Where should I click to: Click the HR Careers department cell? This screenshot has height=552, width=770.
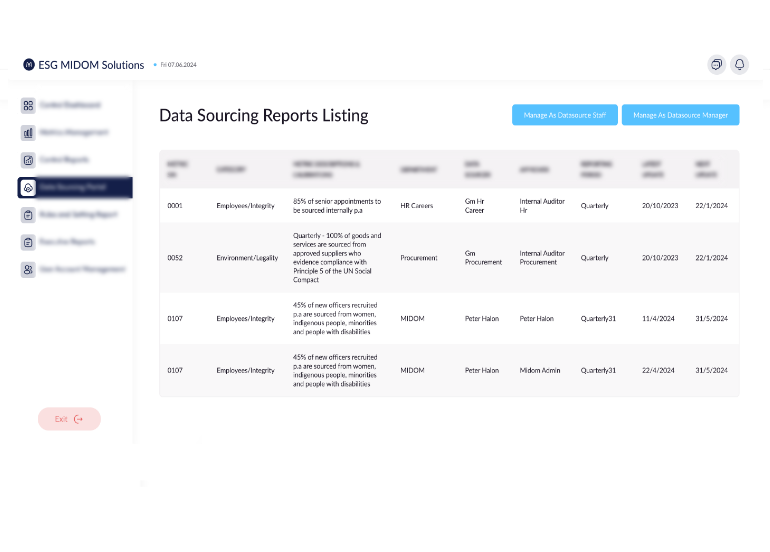416,205
